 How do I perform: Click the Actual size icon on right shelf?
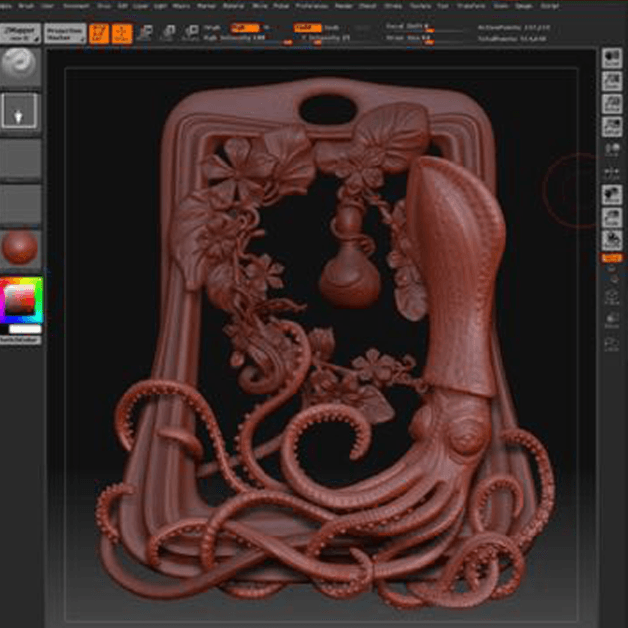tap(610, 104)
